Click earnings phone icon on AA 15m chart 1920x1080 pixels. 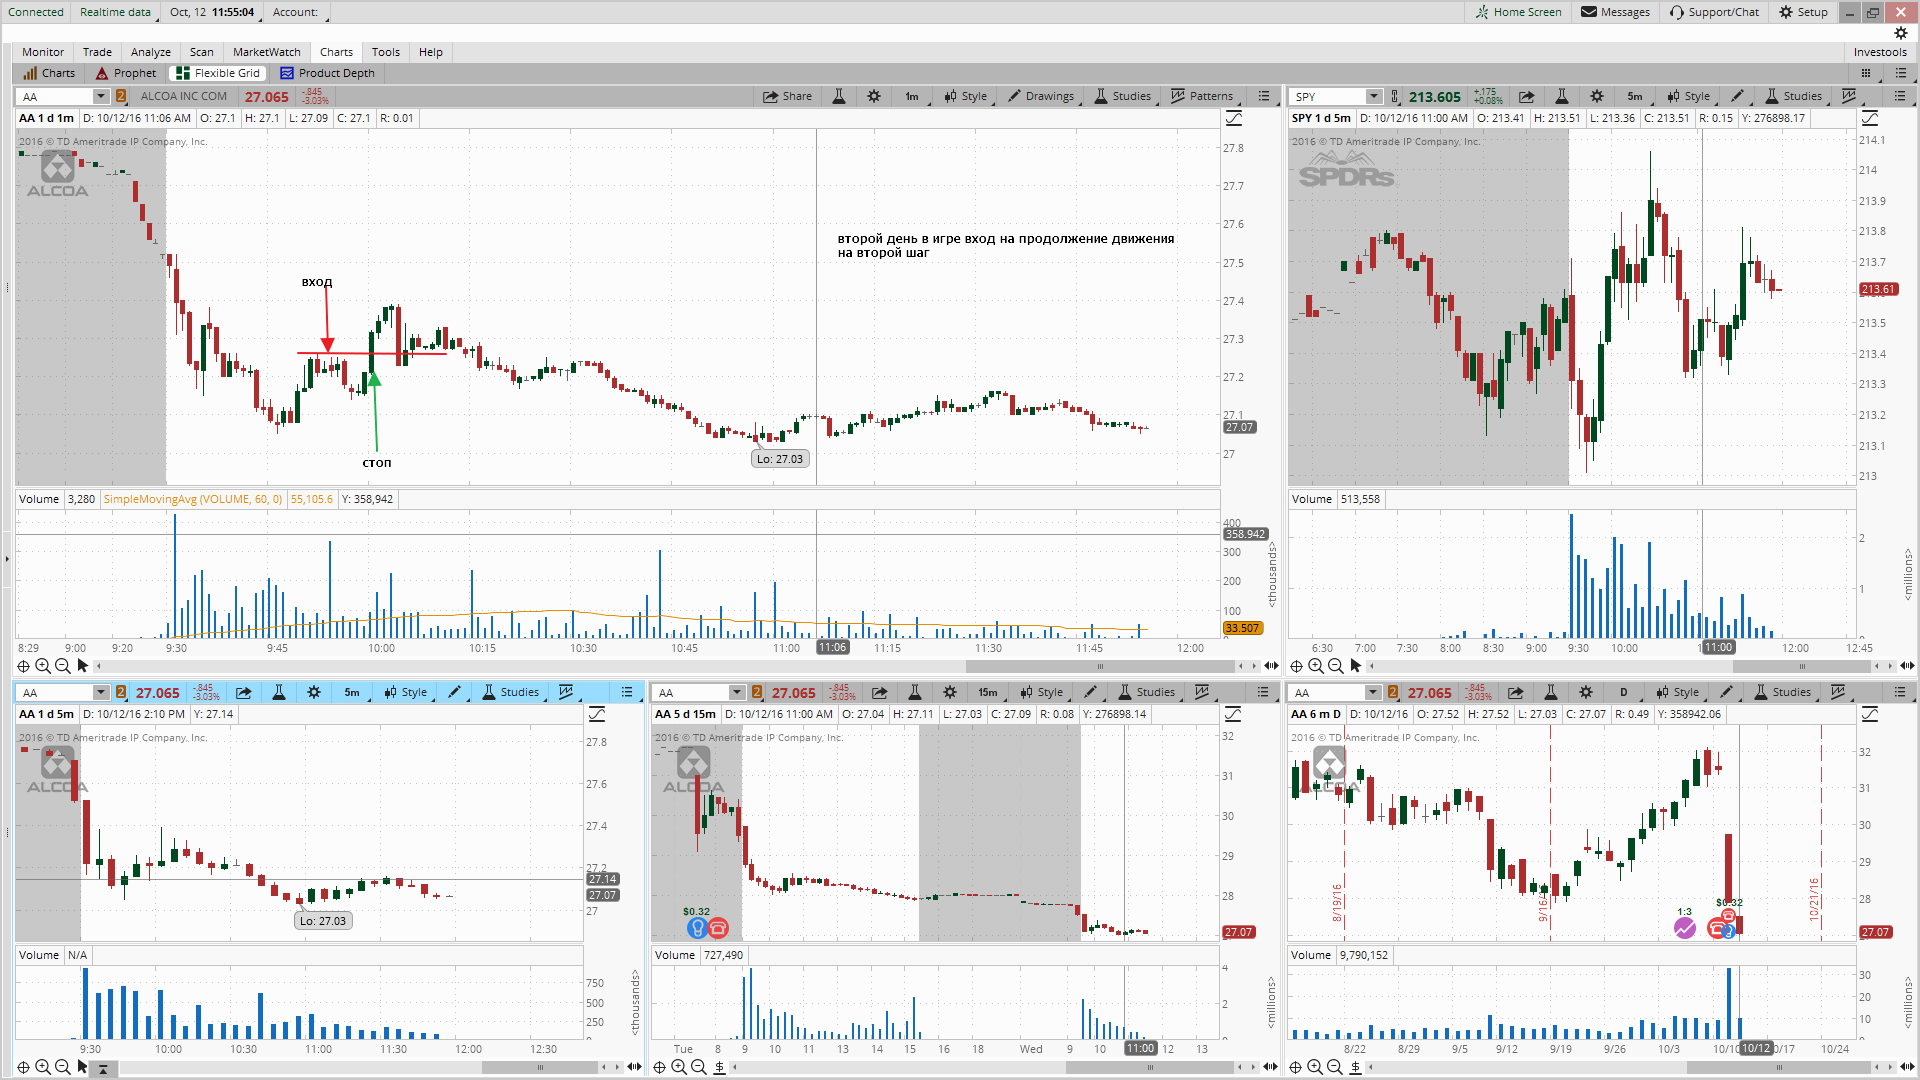pyautogui.click(x=718, y=928)
